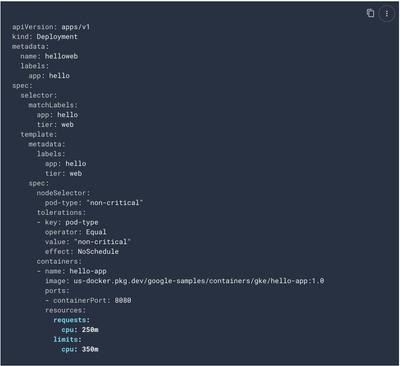Image resolution: width=400 pixels, height=366 pixels.
Task: Click the apiVersion: apps/v1 line
Action: (51, 27)
